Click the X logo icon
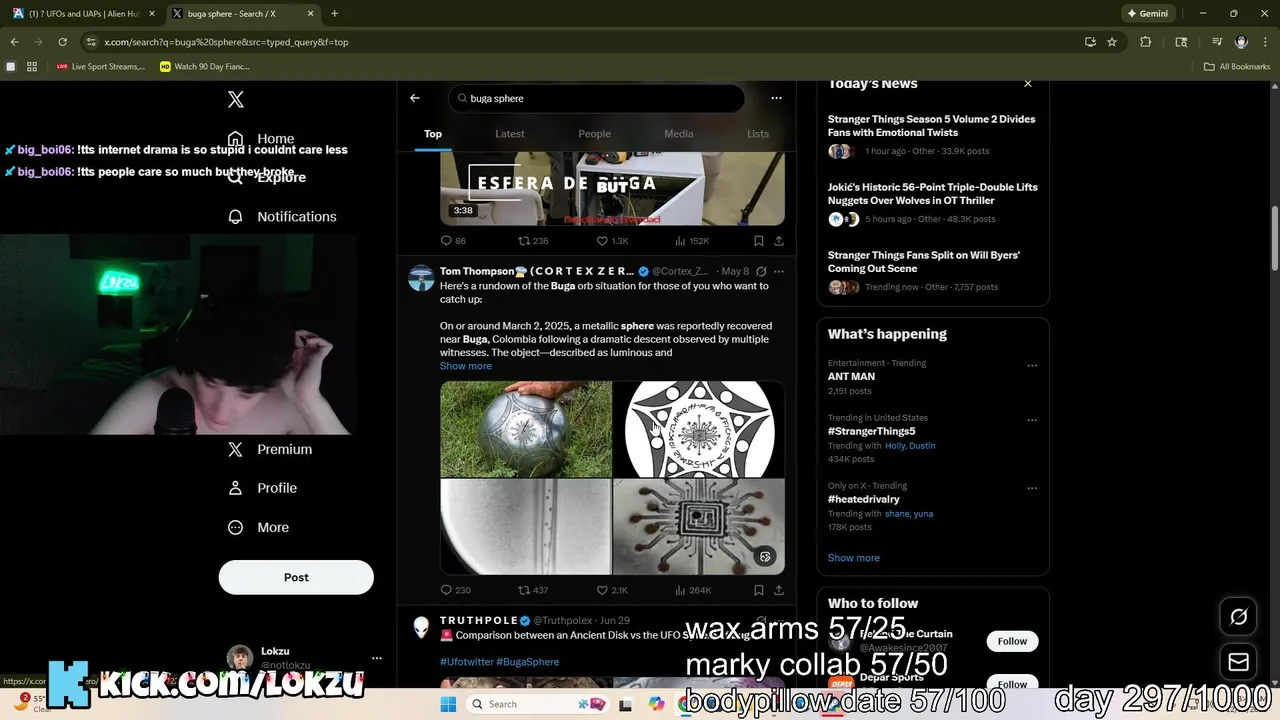The width and height of the screenshot is (1280, 720). (x=236, y=99)
